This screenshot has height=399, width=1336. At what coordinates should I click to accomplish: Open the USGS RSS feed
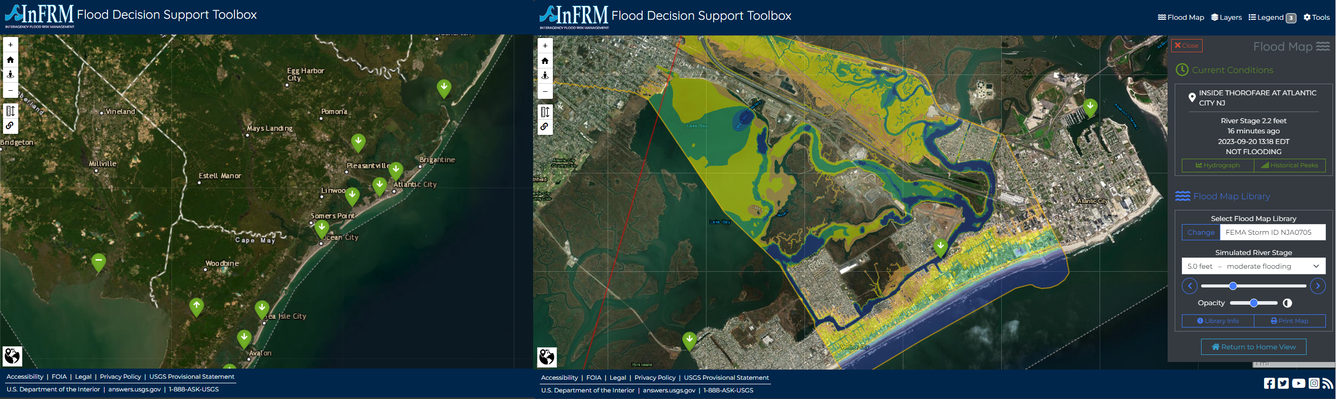[x=1328, y=383]
